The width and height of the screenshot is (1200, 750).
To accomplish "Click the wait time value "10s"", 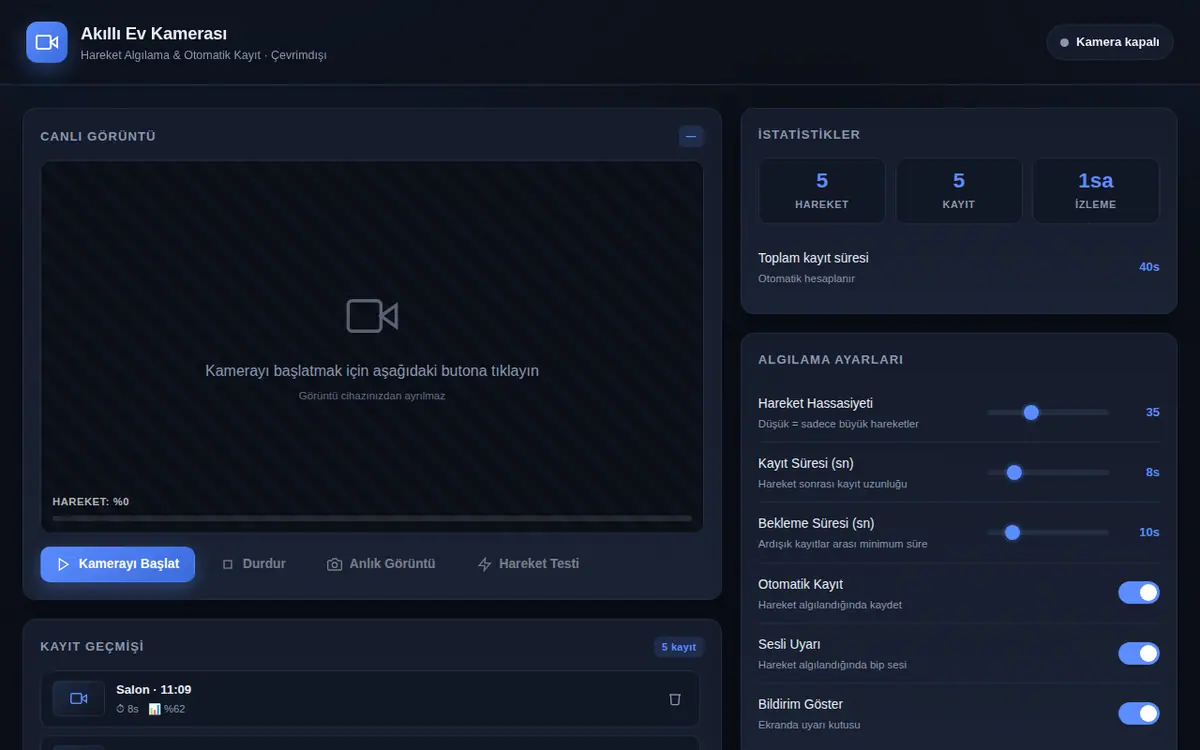I will 1149,532.
